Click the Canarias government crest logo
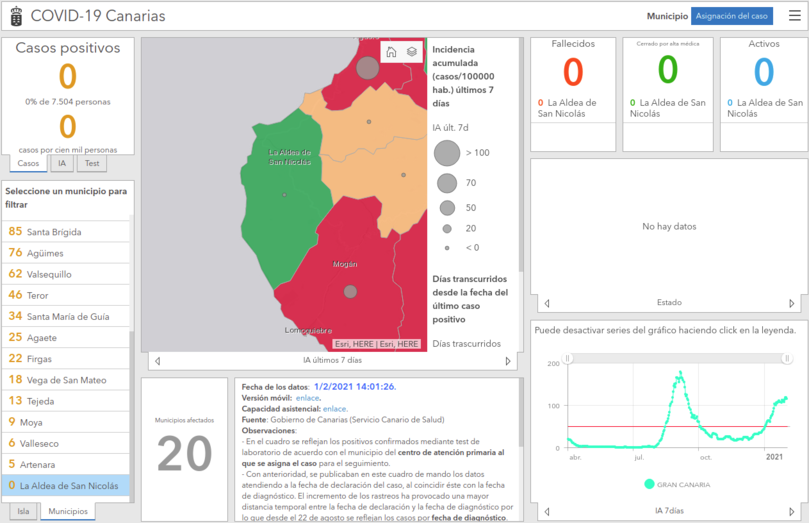 14,16
